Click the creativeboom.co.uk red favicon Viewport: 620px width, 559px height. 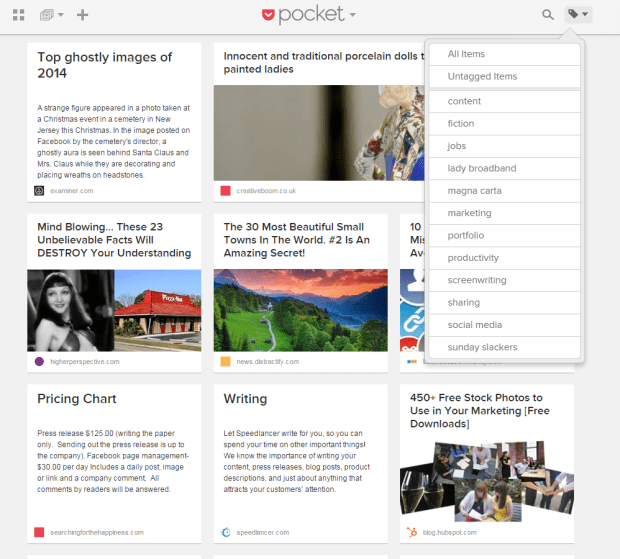(x=225, y=190)
